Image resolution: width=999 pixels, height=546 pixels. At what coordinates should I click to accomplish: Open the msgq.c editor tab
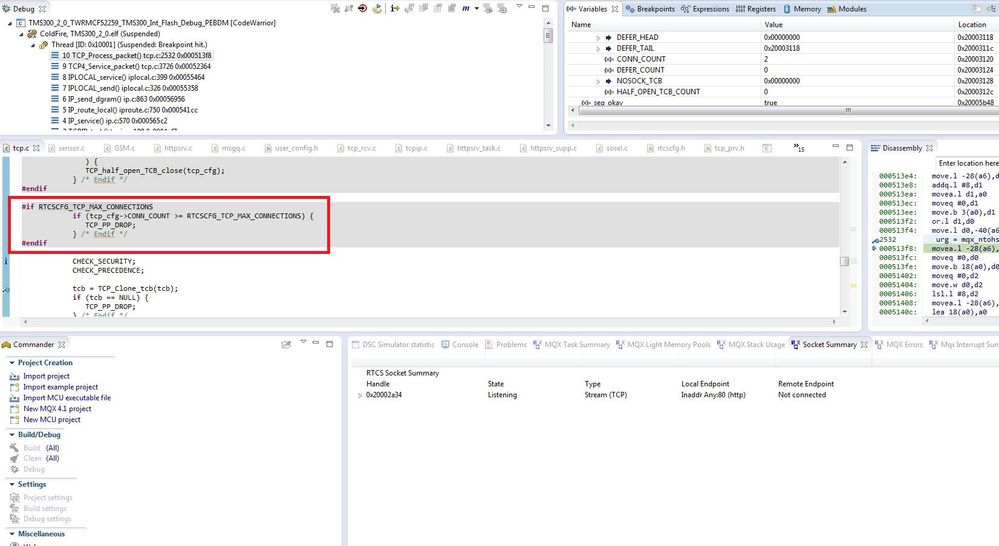tap(228, 148)
